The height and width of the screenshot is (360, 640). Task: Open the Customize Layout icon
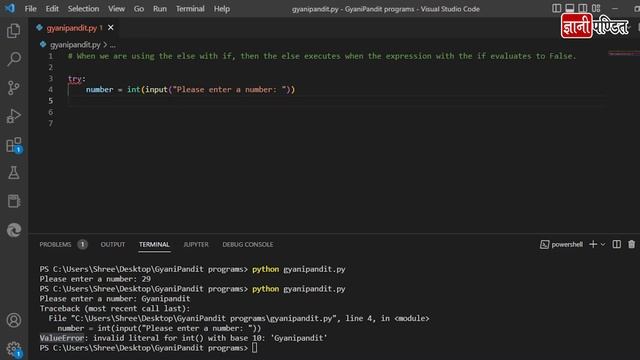coord(596,8)
